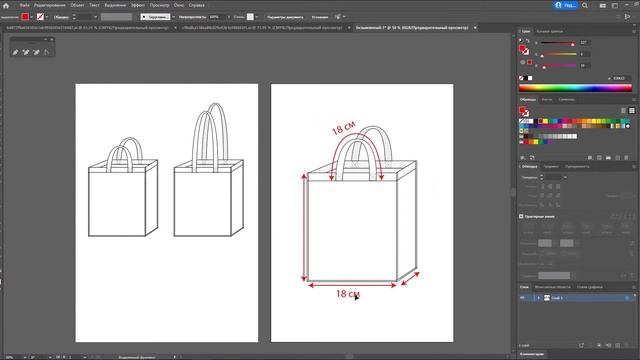Image resolution: width=640 pixels, height=360 pixels.
Task: Switch to the Монтажные области tab
Action: [552, 287]
